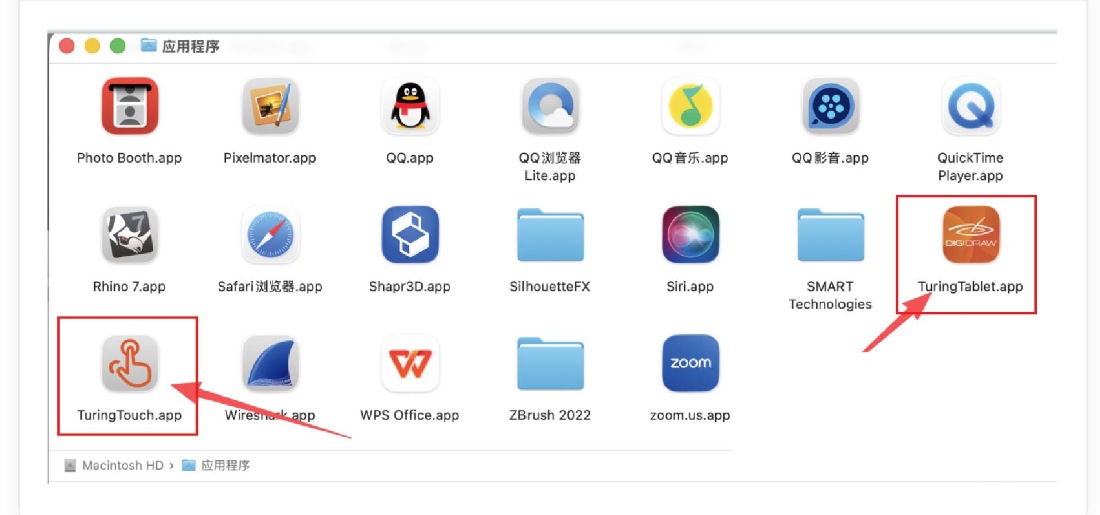The width and height of the screenshot is (1100, 515).
Task: Select the Siri.app label
Action: click(x=690, y=286)
